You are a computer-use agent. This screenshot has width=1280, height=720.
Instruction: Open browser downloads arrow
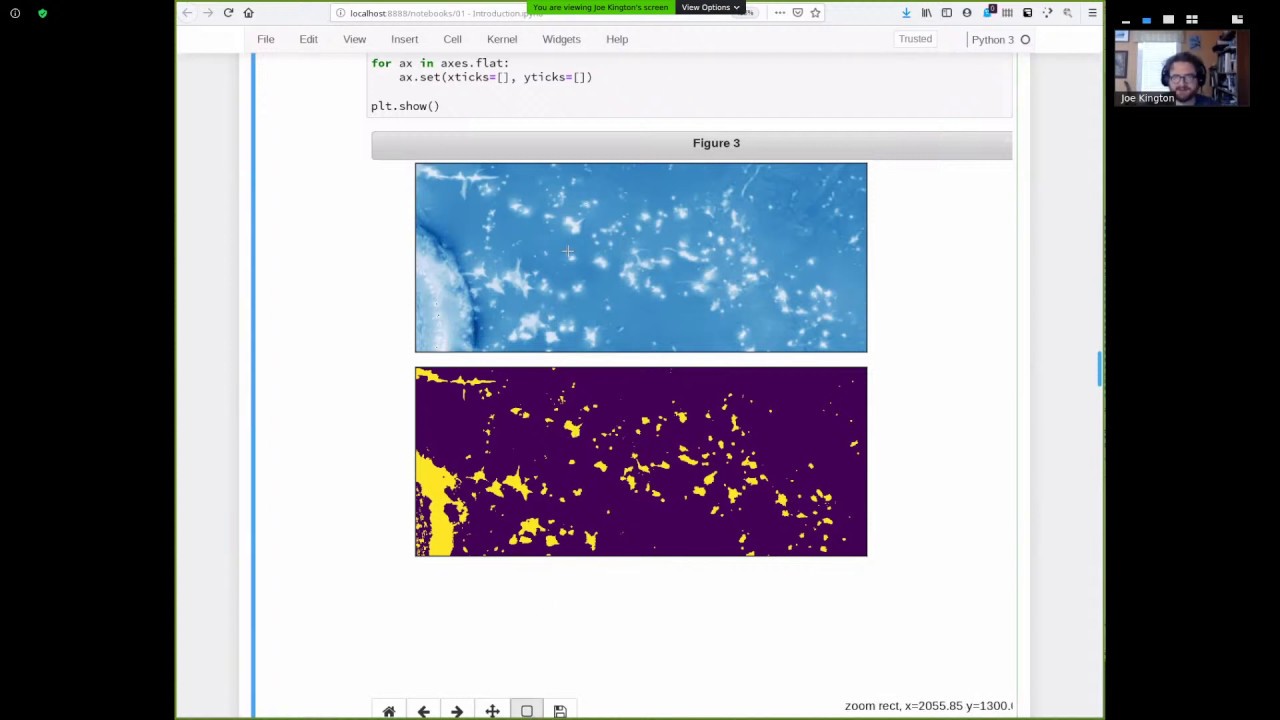coord(906,13)
